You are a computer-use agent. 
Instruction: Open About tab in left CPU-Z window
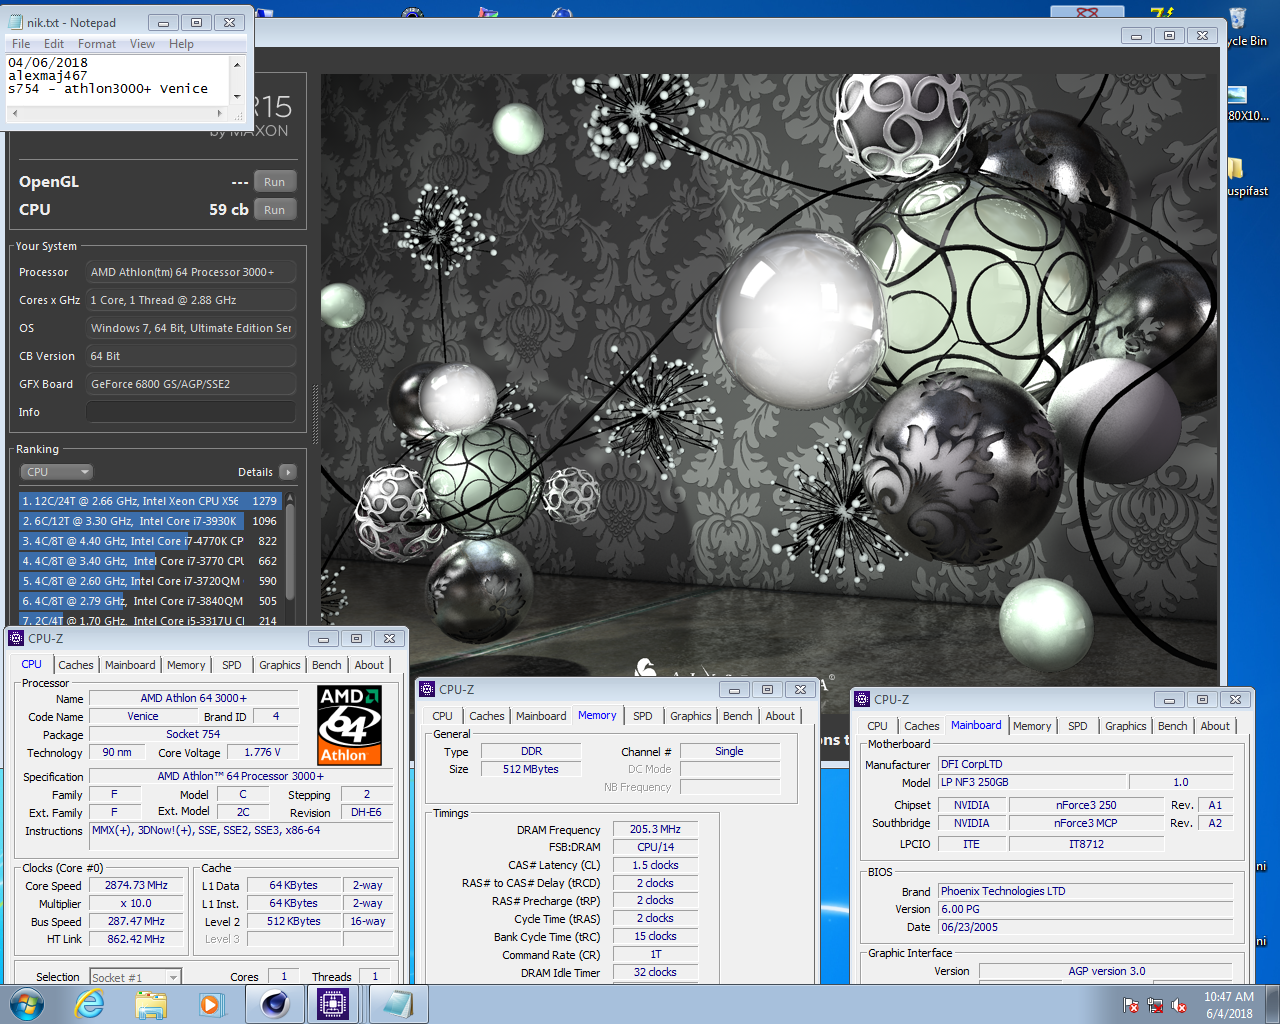tap(369, 665)
